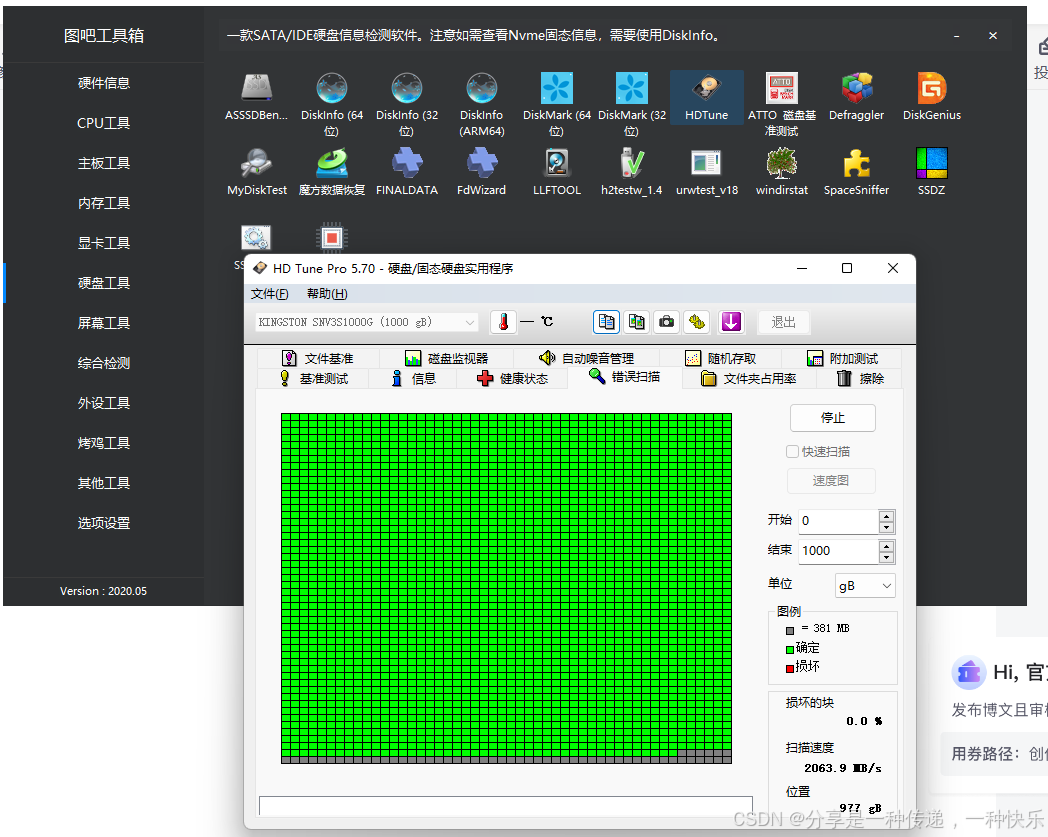Click 速度图 button
This screenshot has width=1048, height=837.
[831, 481]
